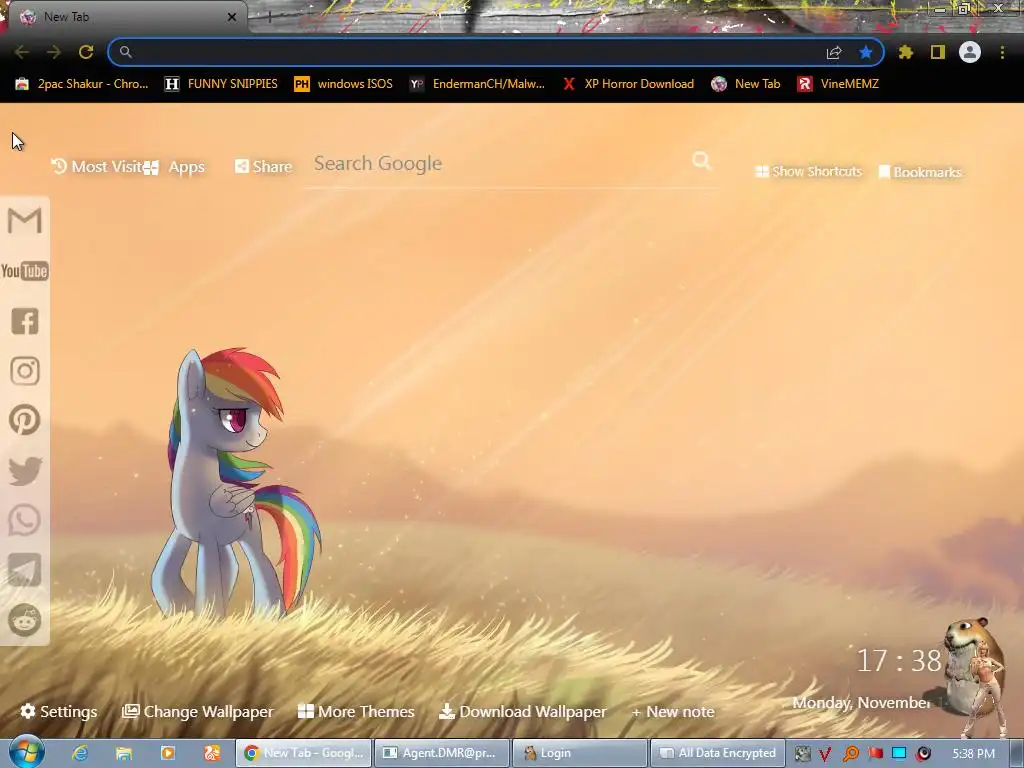Open the Pinterest sidebar icon
Screen dimensions: 1024x768
click(x=25, y=420)
